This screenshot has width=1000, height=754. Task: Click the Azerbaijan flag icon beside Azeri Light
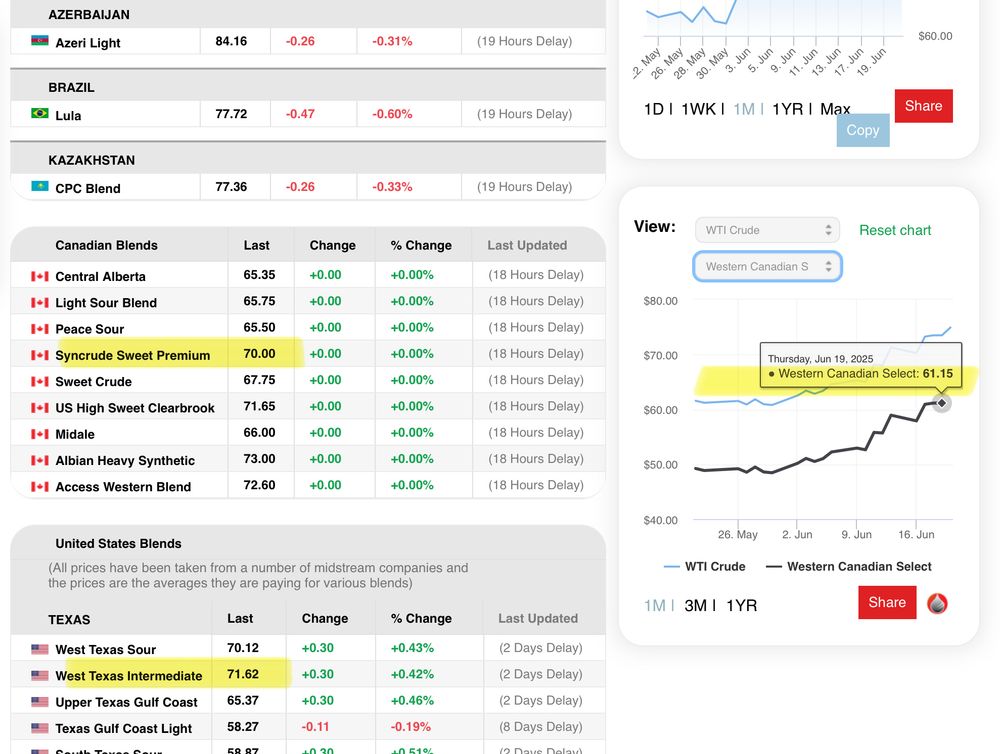tap(40, 41)
